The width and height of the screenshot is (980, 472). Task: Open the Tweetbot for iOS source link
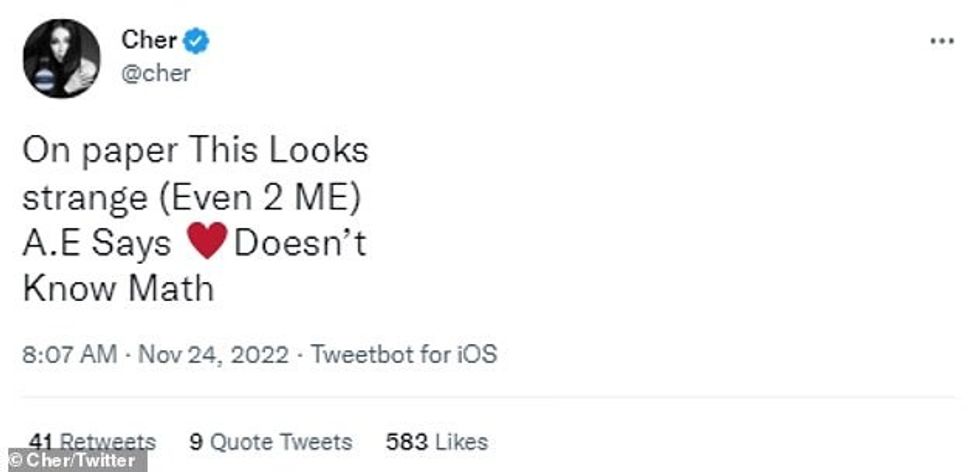pyautogui.click(x=405, y=354)
